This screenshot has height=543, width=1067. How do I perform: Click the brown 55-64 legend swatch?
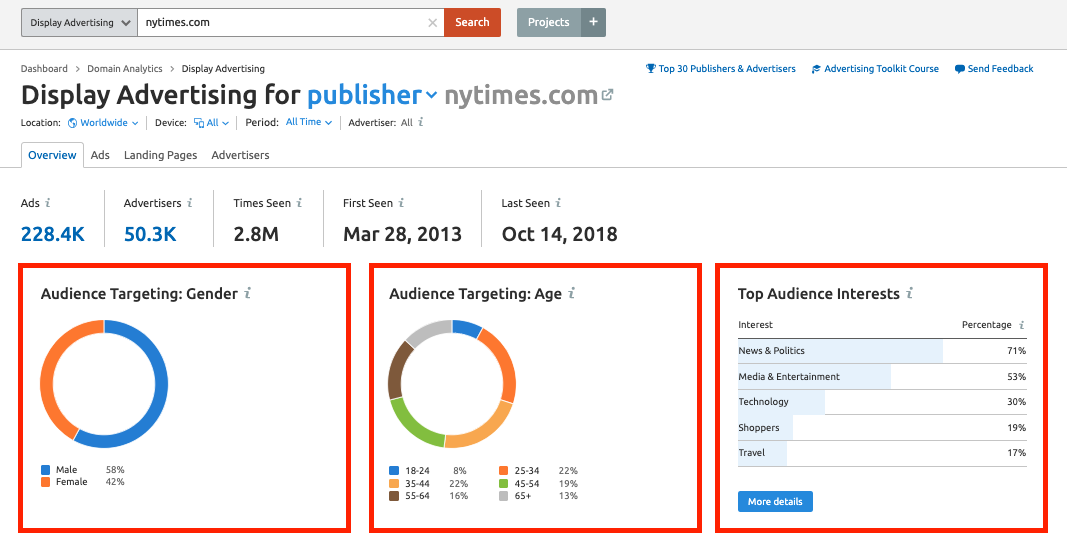coord(394,496)
